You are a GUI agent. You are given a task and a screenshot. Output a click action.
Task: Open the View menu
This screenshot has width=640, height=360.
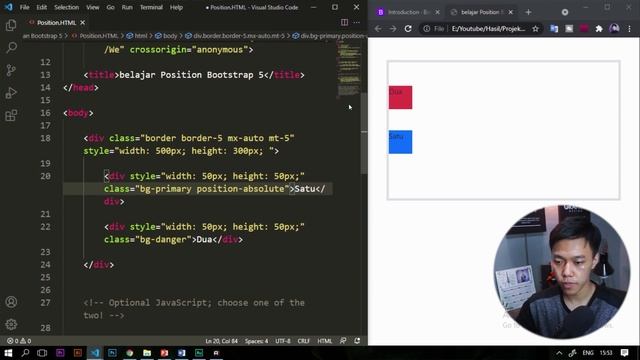point(92,7)
